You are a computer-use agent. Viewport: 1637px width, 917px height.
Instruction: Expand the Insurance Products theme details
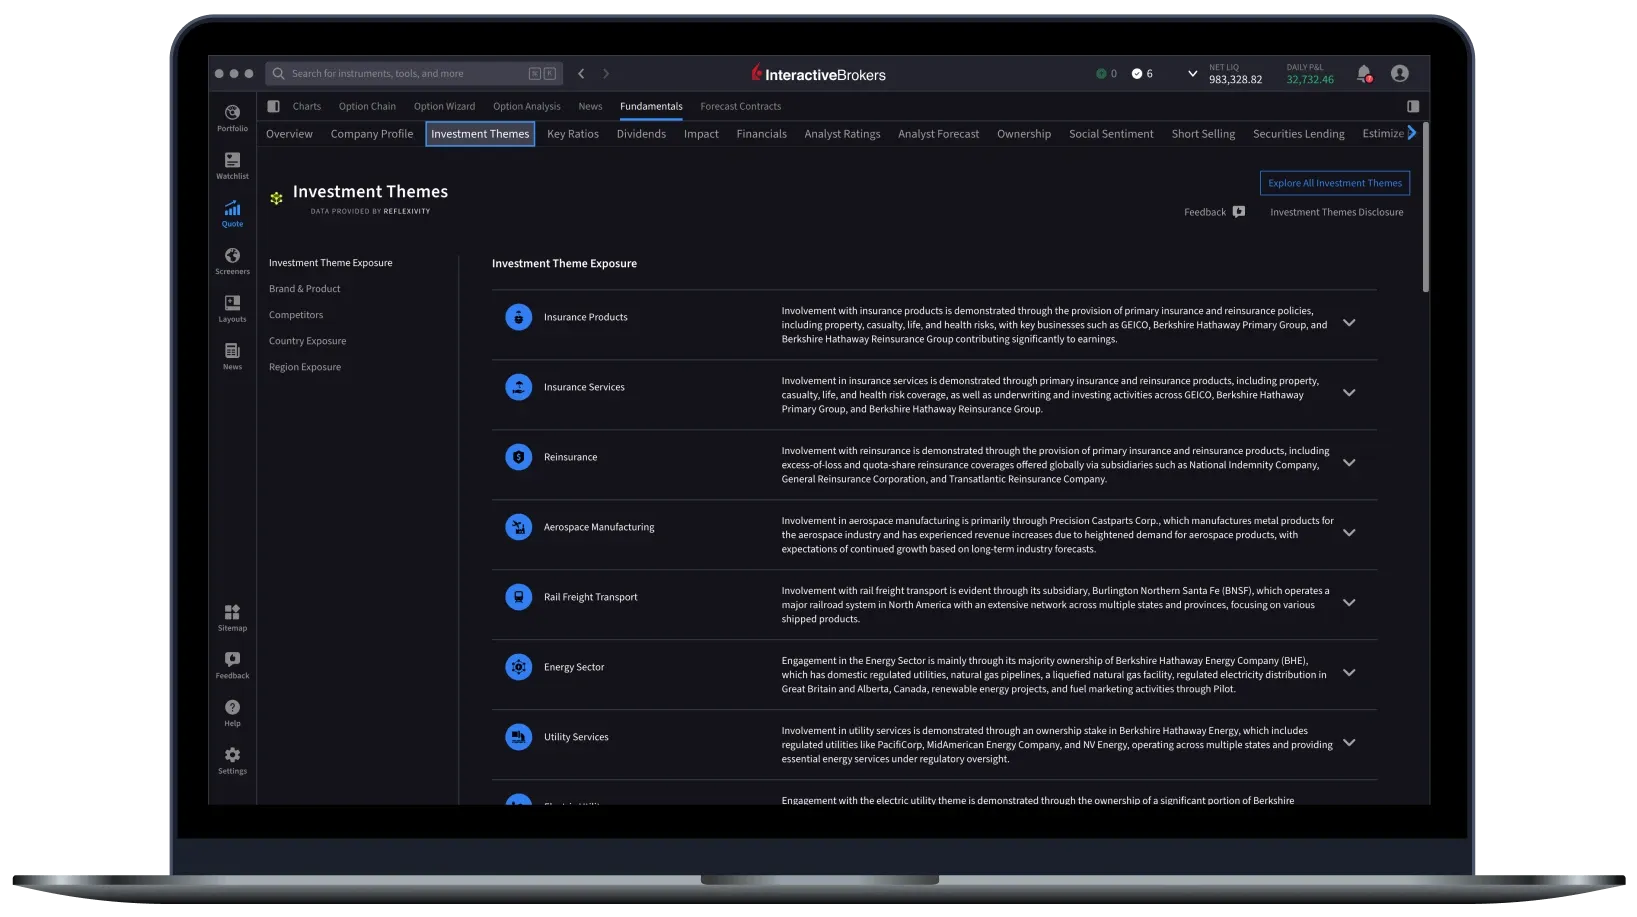[x=1349, y=323]
